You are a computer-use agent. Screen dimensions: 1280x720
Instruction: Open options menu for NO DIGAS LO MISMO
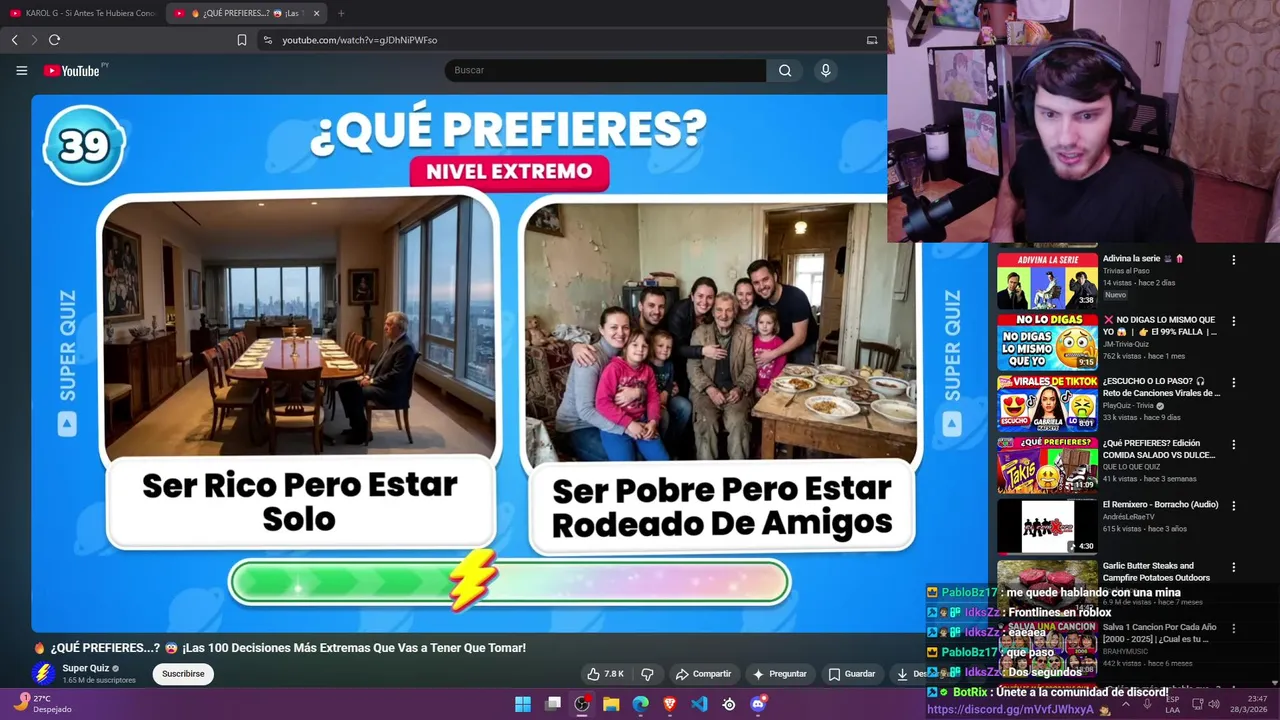click(x=1233, y=321)
